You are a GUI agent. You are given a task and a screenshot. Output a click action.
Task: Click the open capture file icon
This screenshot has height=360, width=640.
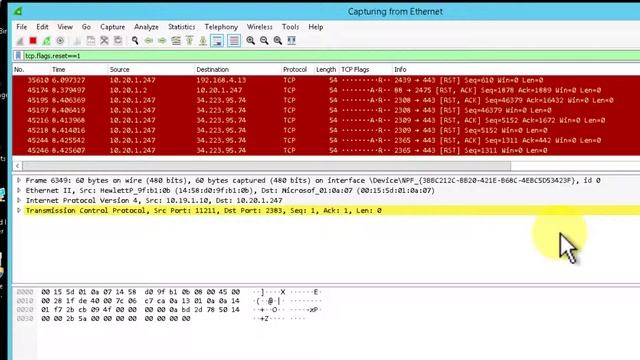coord(77,40)
